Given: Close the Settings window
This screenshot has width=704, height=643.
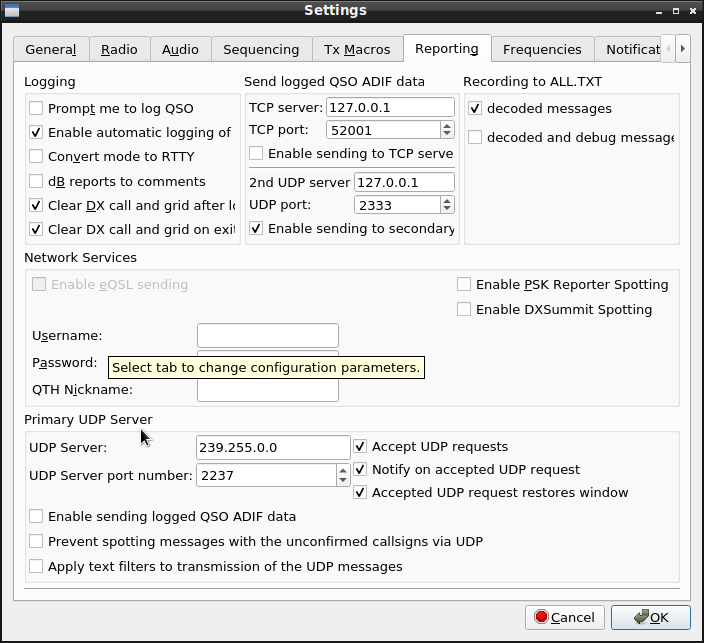Looking at the screenshot, I should (693, 11).
